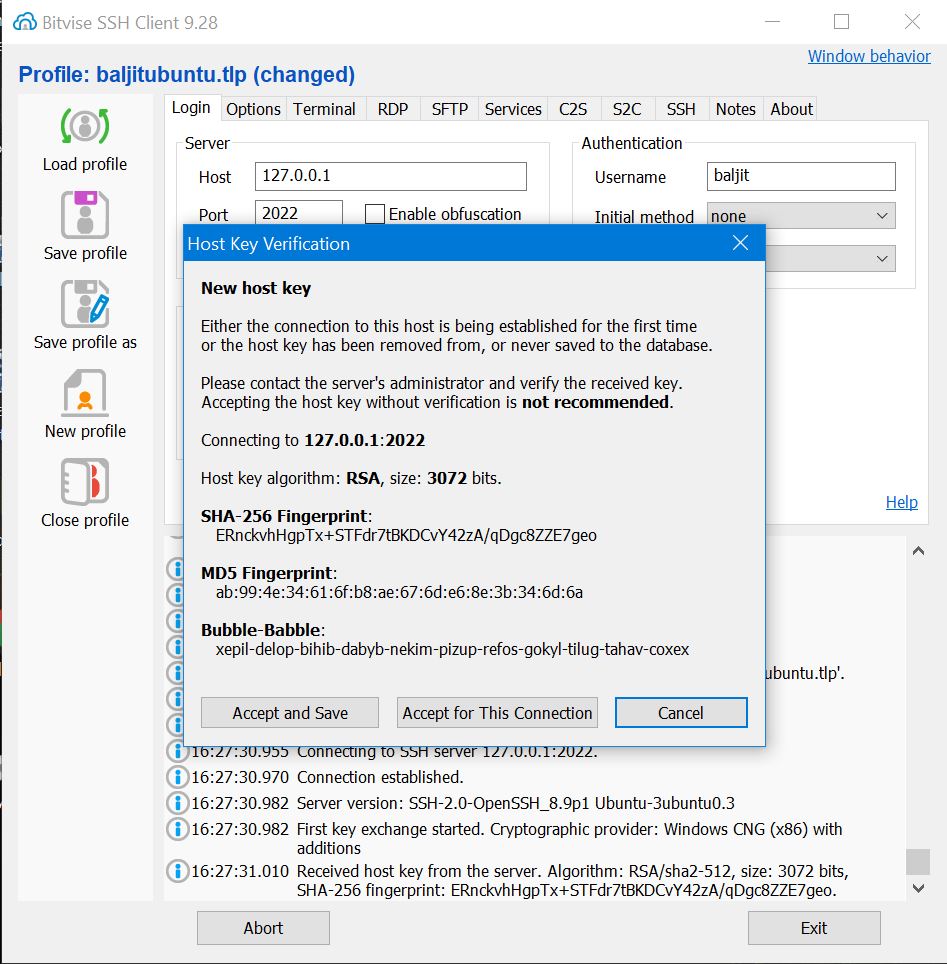Open the C2S tab
Screen dimensions: 947x964
(x=573, y=109)
